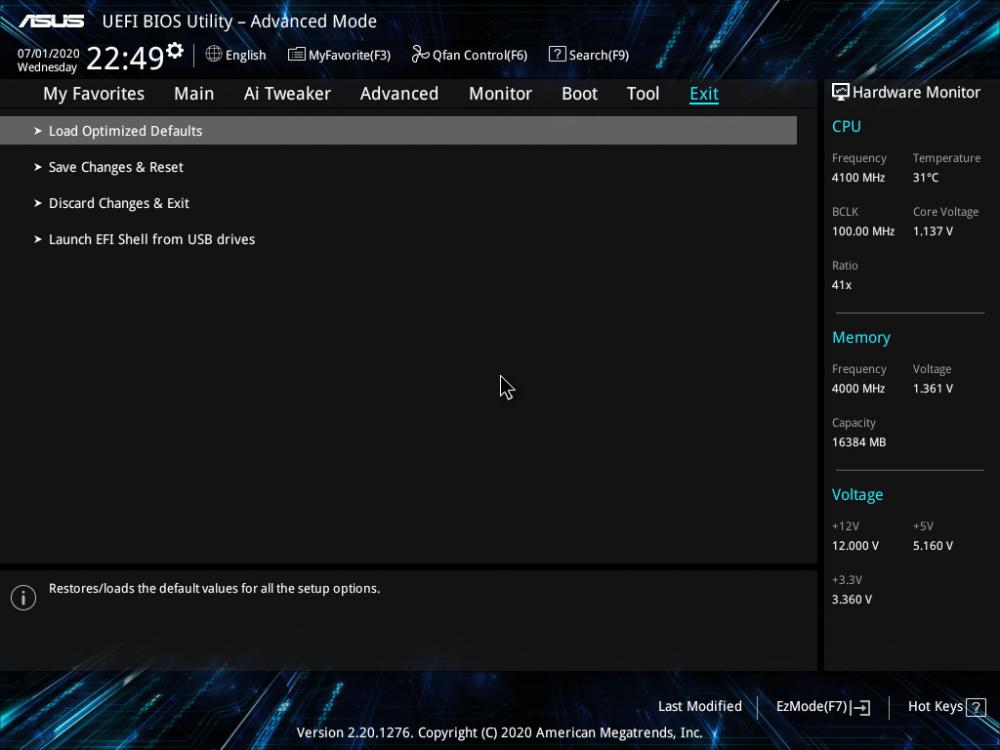
Task: Choose Save Changes & Reset
Action: click(x=116, y=167)
